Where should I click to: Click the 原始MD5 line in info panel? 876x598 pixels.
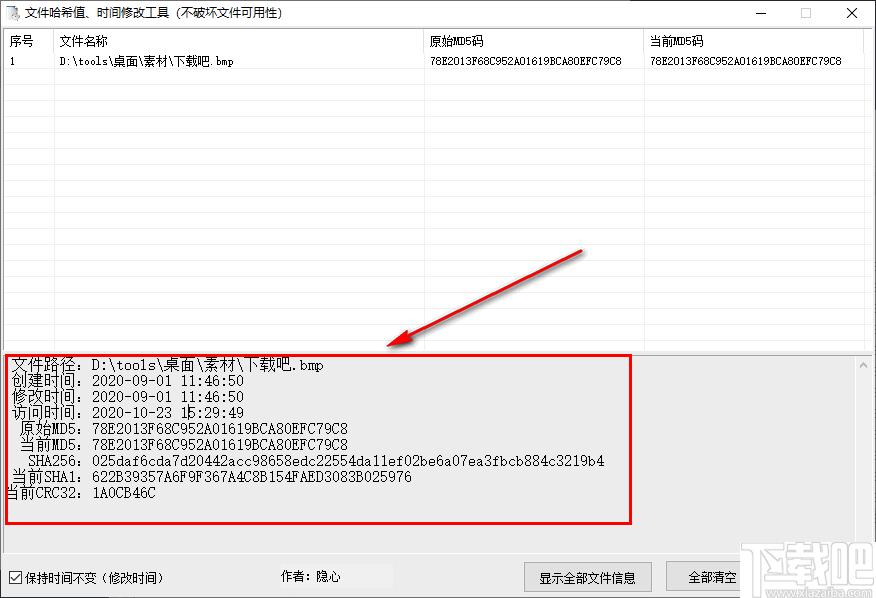coord(183,429)
